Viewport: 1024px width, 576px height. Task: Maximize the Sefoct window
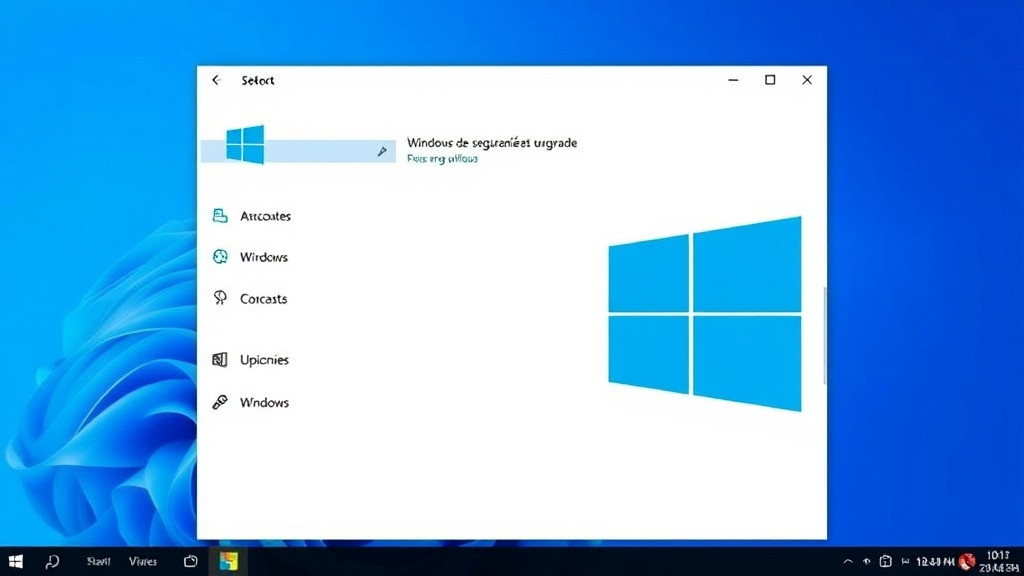771,80
